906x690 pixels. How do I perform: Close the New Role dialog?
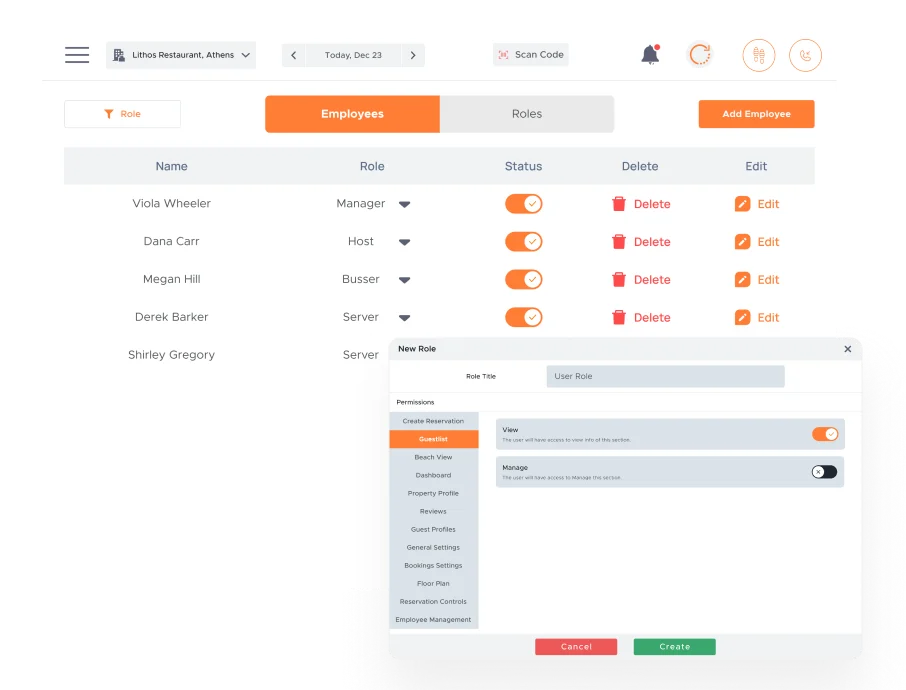tap(848, 349)
